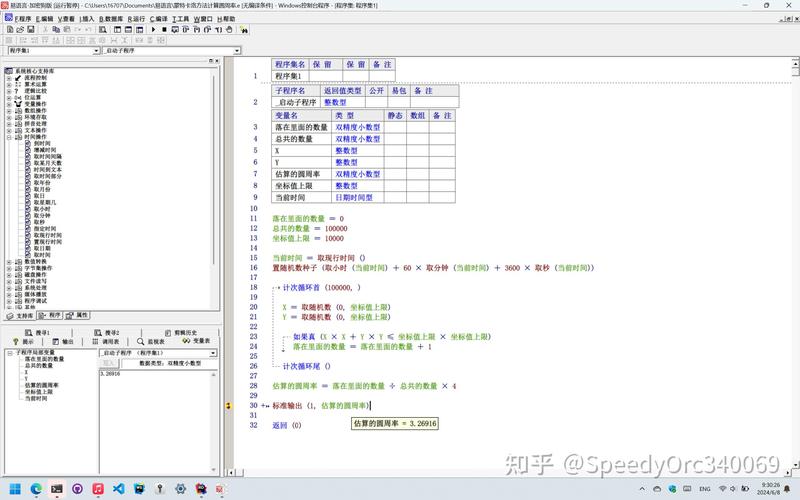Select 取小时 in the library tree

42,209
